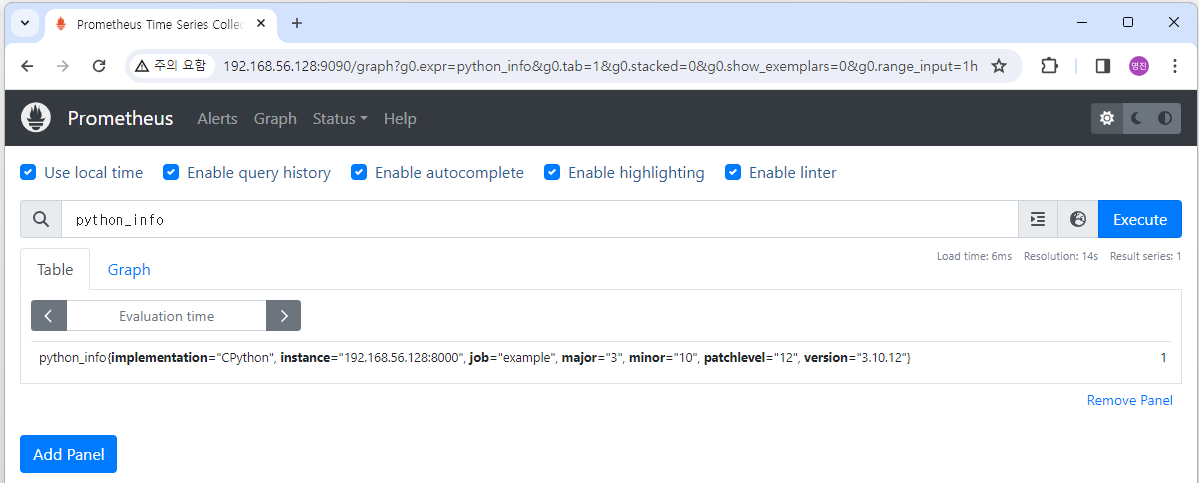
Task: Click the browser address bar URL
Action: pyautogui.click(x=600, y=66)
